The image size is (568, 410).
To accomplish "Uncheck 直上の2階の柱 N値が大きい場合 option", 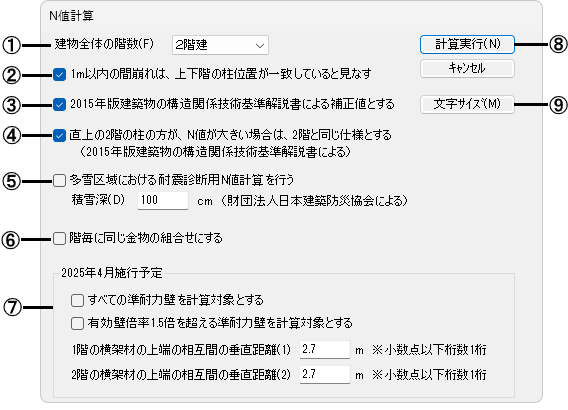I will pyautogui.click(x=59, y=135).
